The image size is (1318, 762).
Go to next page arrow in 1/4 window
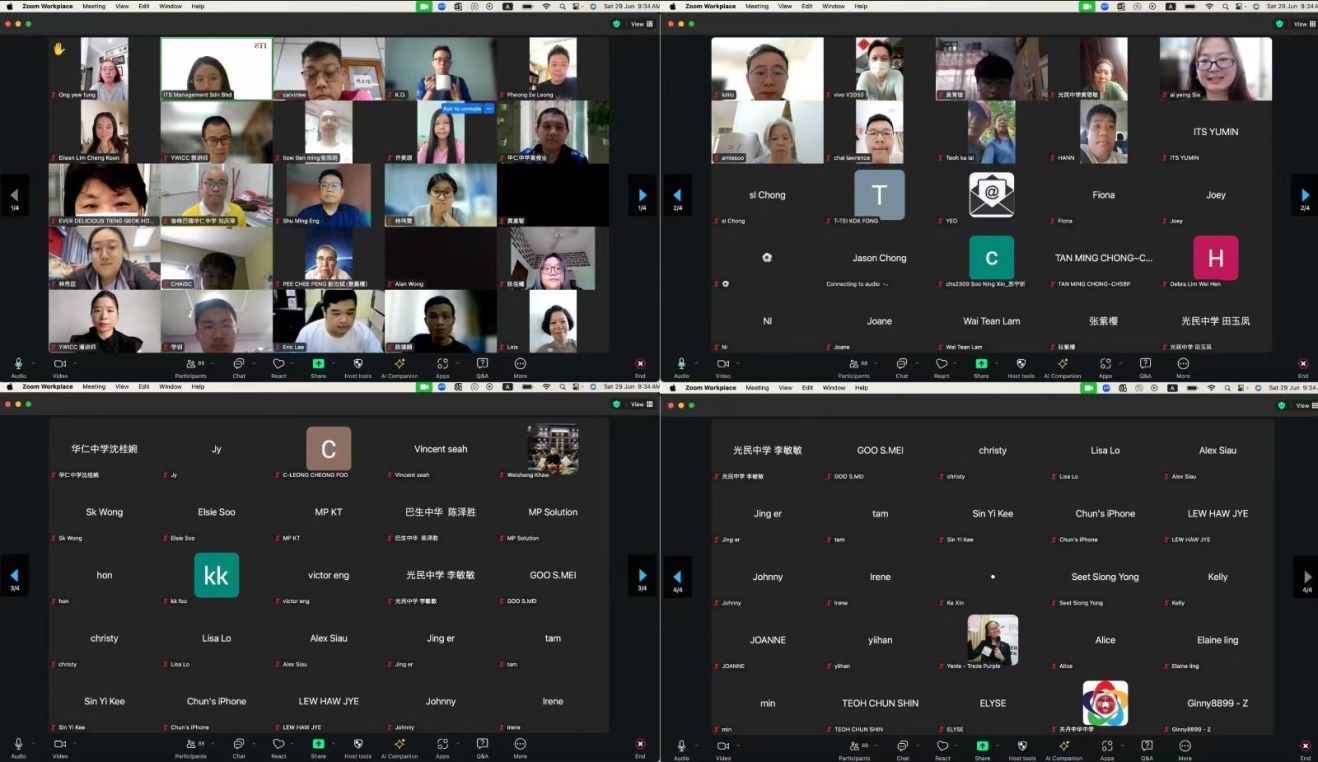coord(642,195)
